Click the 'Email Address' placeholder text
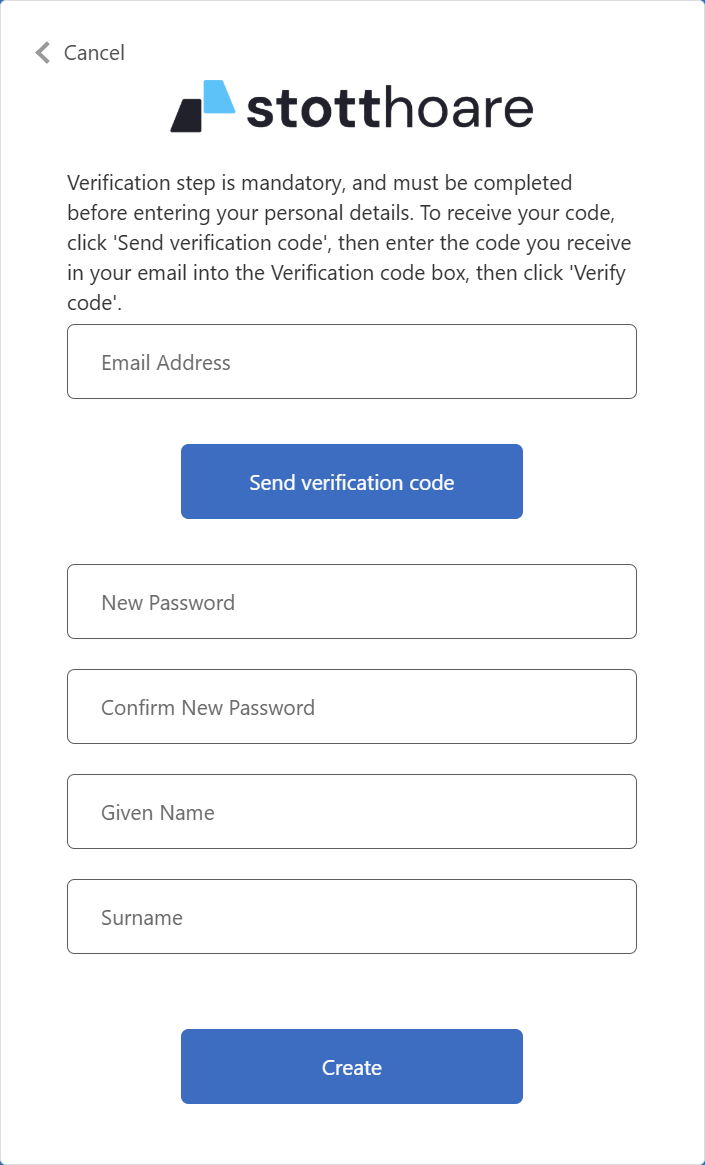705x1165 pixels. [166, 363]
